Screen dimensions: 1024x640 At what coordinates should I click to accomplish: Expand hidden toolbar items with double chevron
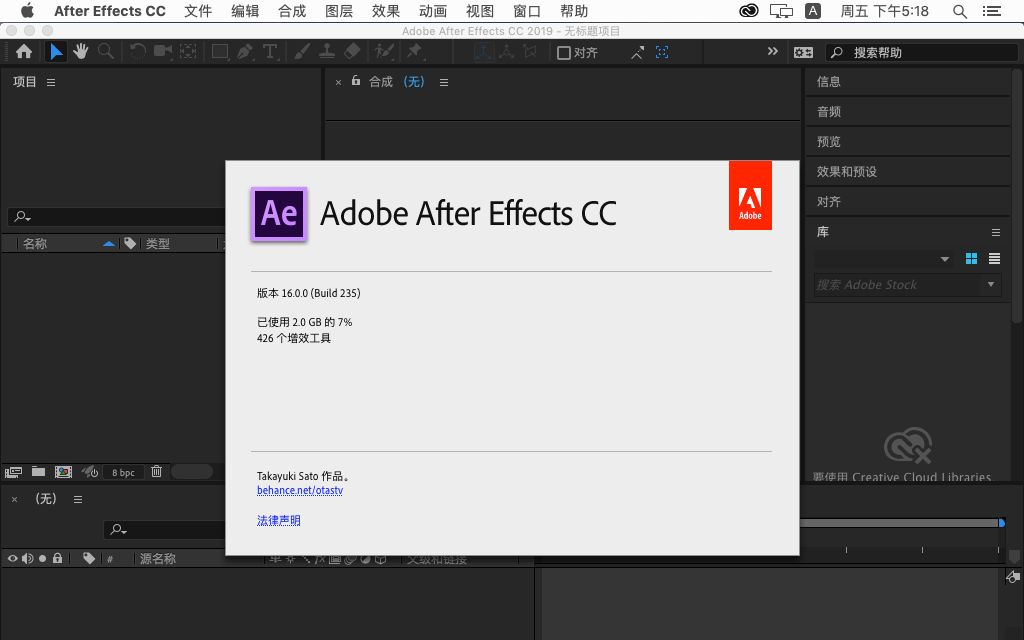pos(773,52)
